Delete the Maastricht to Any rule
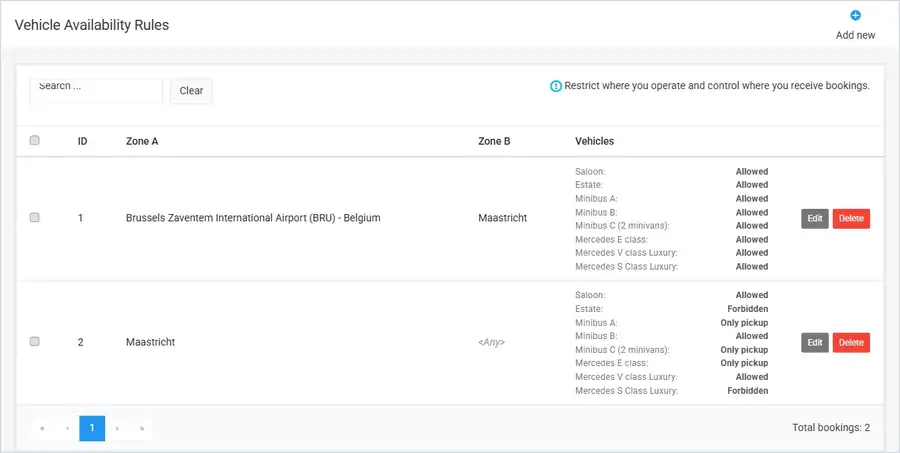The width and height of the screenshot is (900, 453). 851,342
